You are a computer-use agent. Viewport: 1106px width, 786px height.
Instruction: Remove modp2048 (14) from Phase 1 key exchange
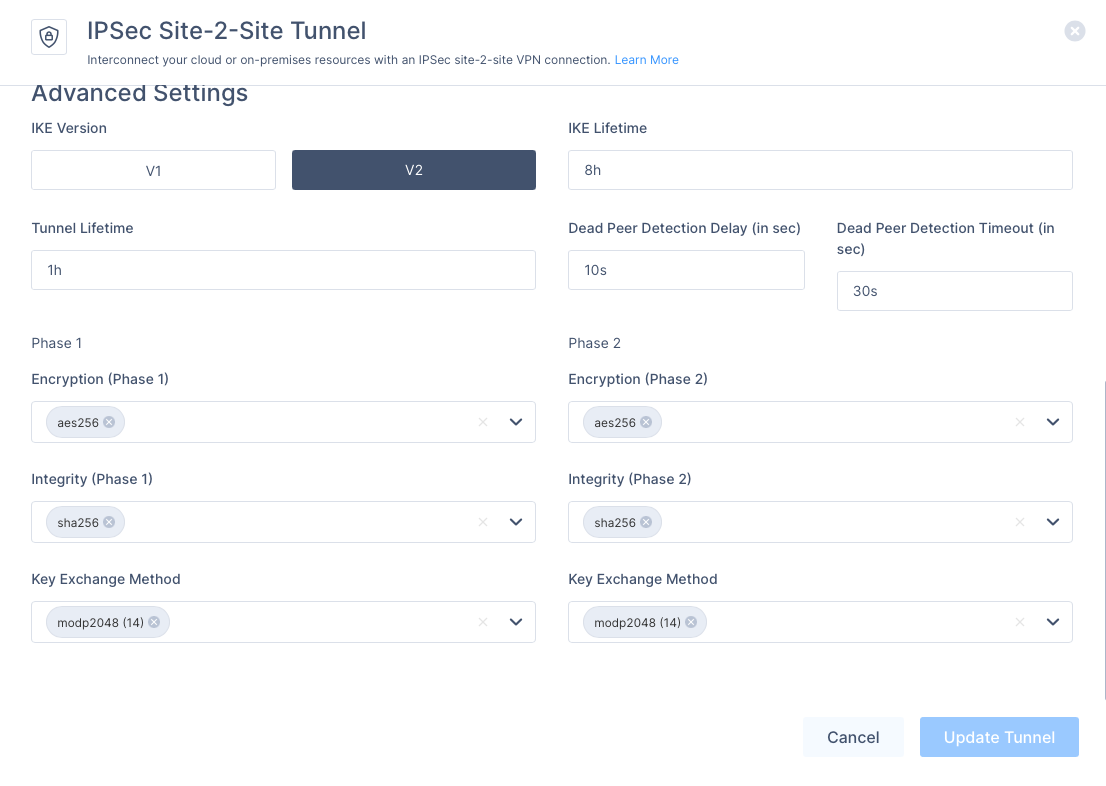[154, 622]
